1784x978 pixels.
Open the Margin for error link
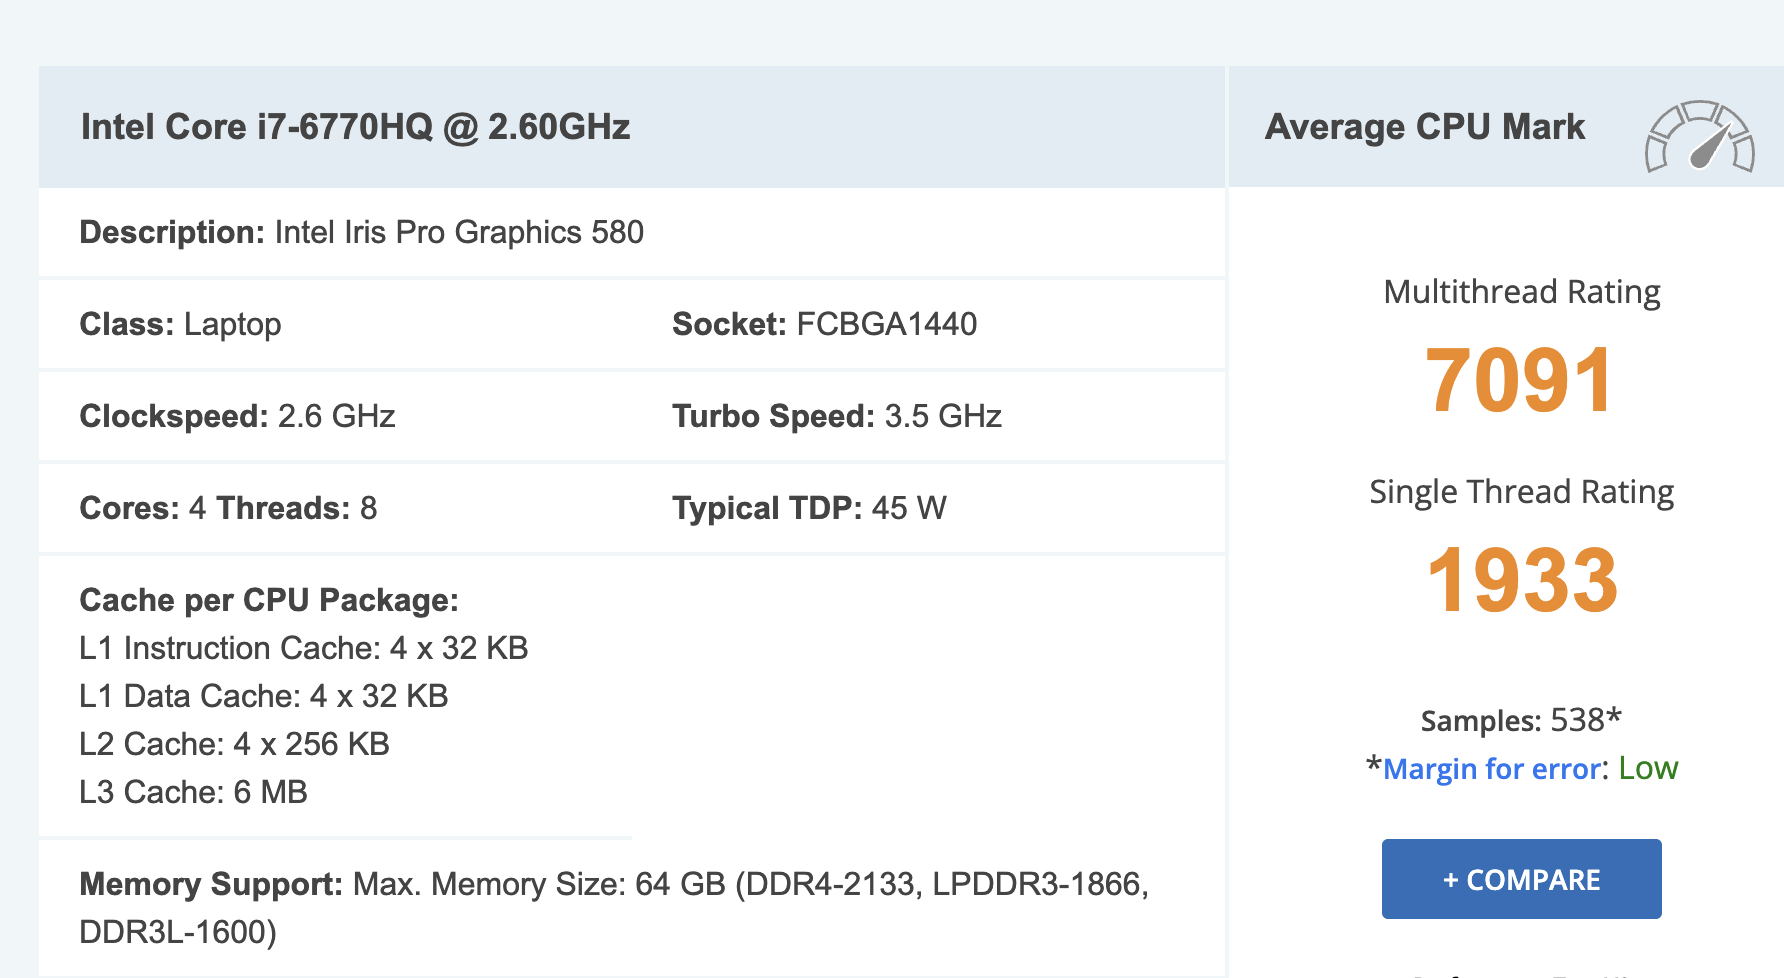(1491, 769)
